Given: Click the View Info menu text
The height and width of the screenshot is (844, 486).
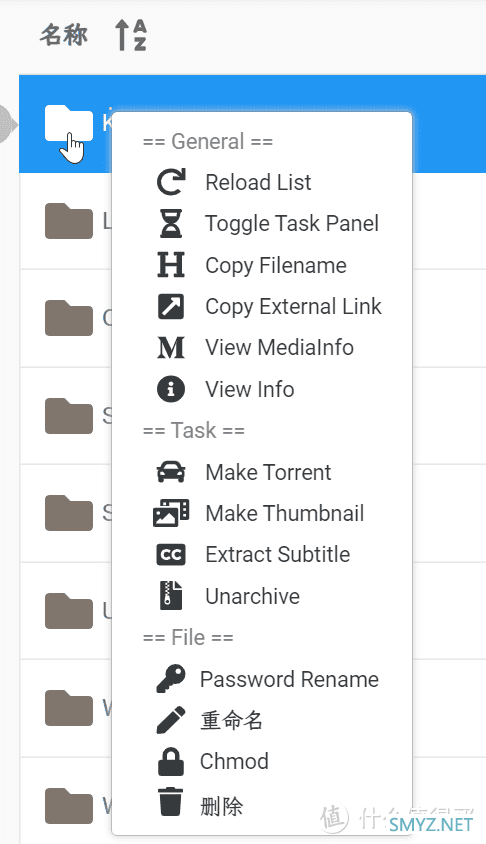Looking at the screenshot, I should 250,389.
